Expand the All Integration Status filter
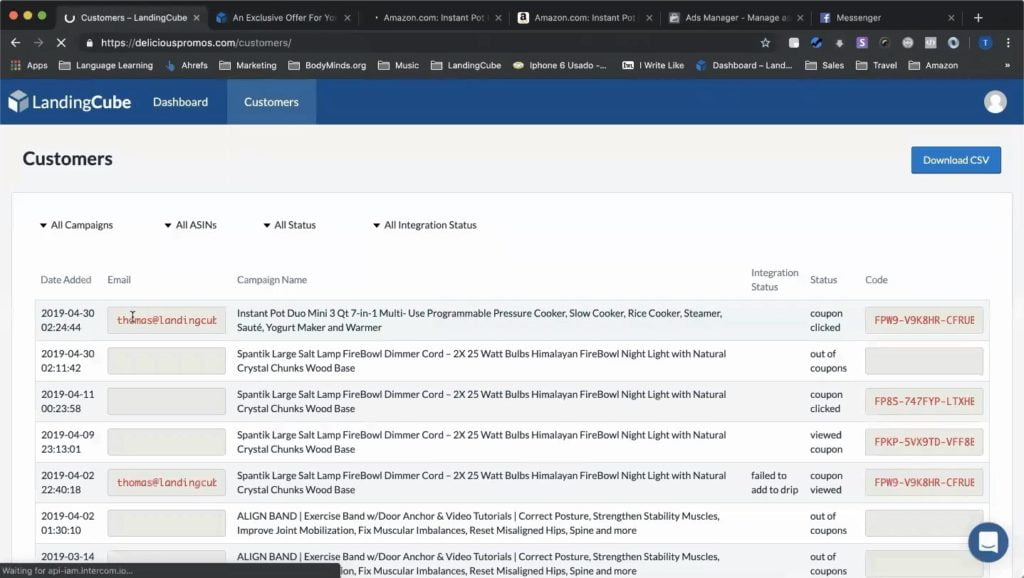Image resolution: width=1024 pixels, height=578 pixels. pos(424,225)
